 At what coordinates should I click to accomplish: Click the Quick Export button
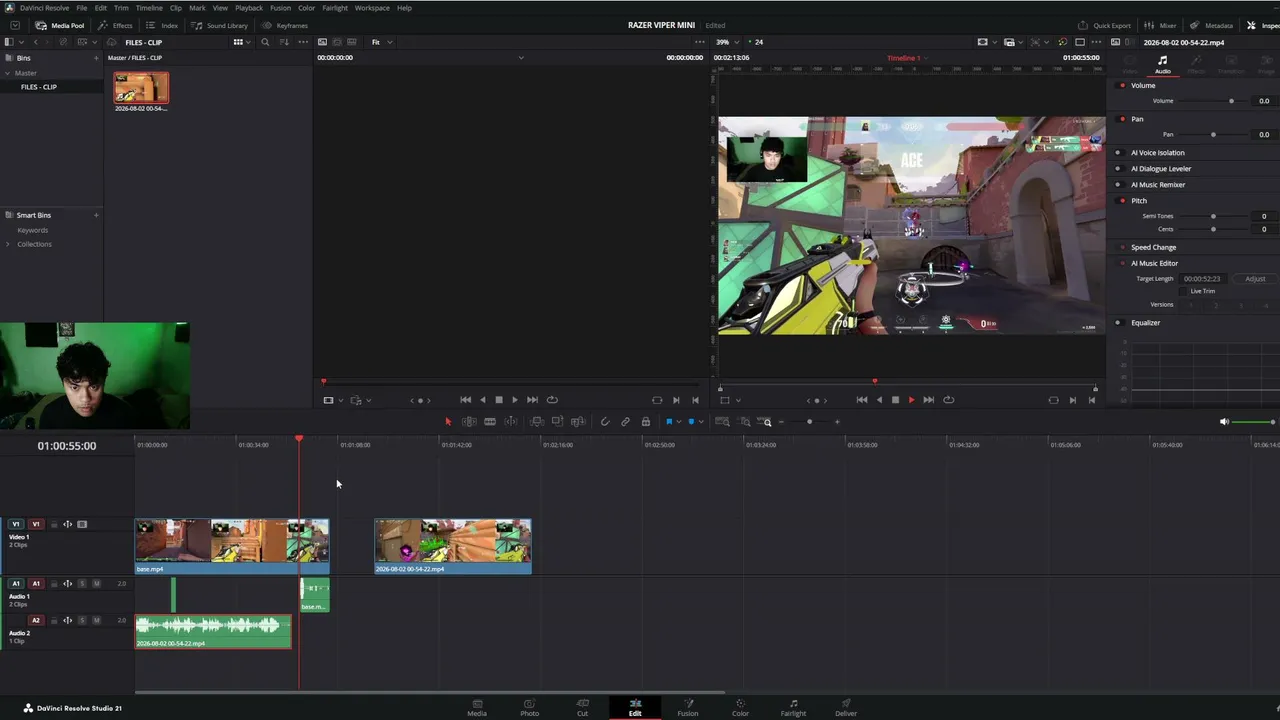click(x=1104, y=25)
